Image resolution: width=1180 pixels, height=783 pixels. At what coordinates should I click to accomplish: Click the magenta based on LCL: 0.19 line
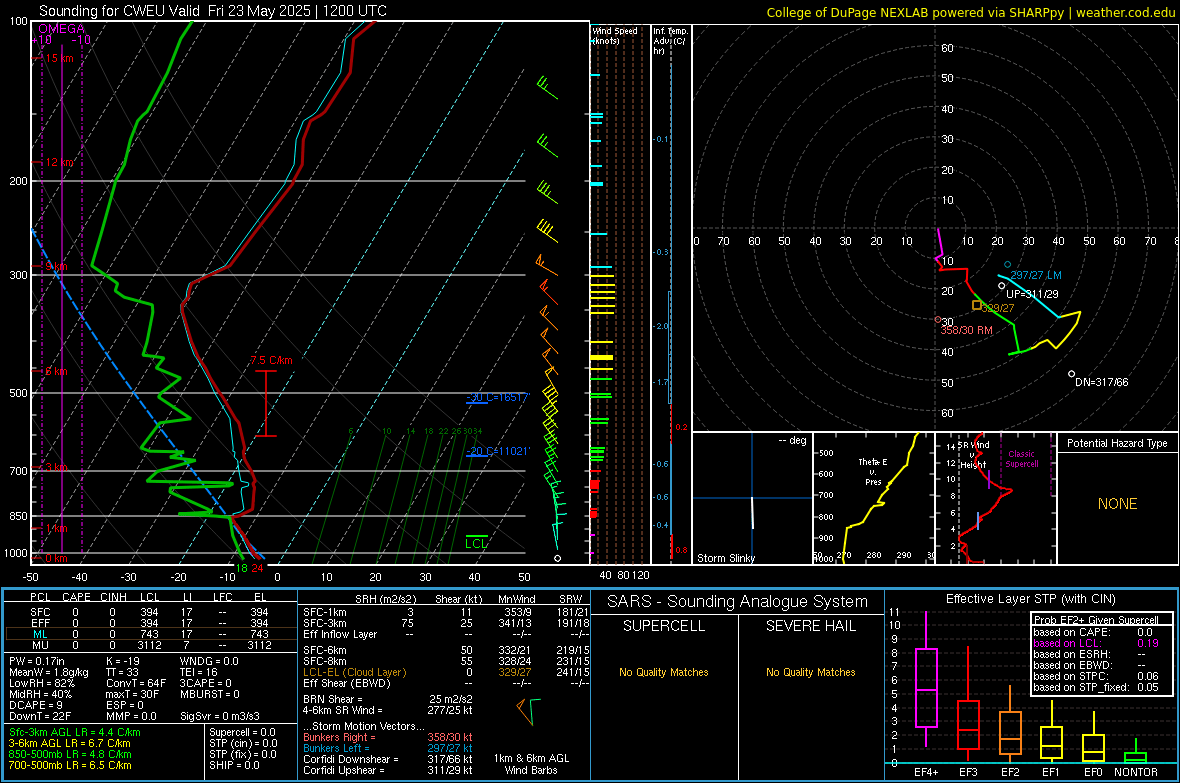tap(1096, 643)
